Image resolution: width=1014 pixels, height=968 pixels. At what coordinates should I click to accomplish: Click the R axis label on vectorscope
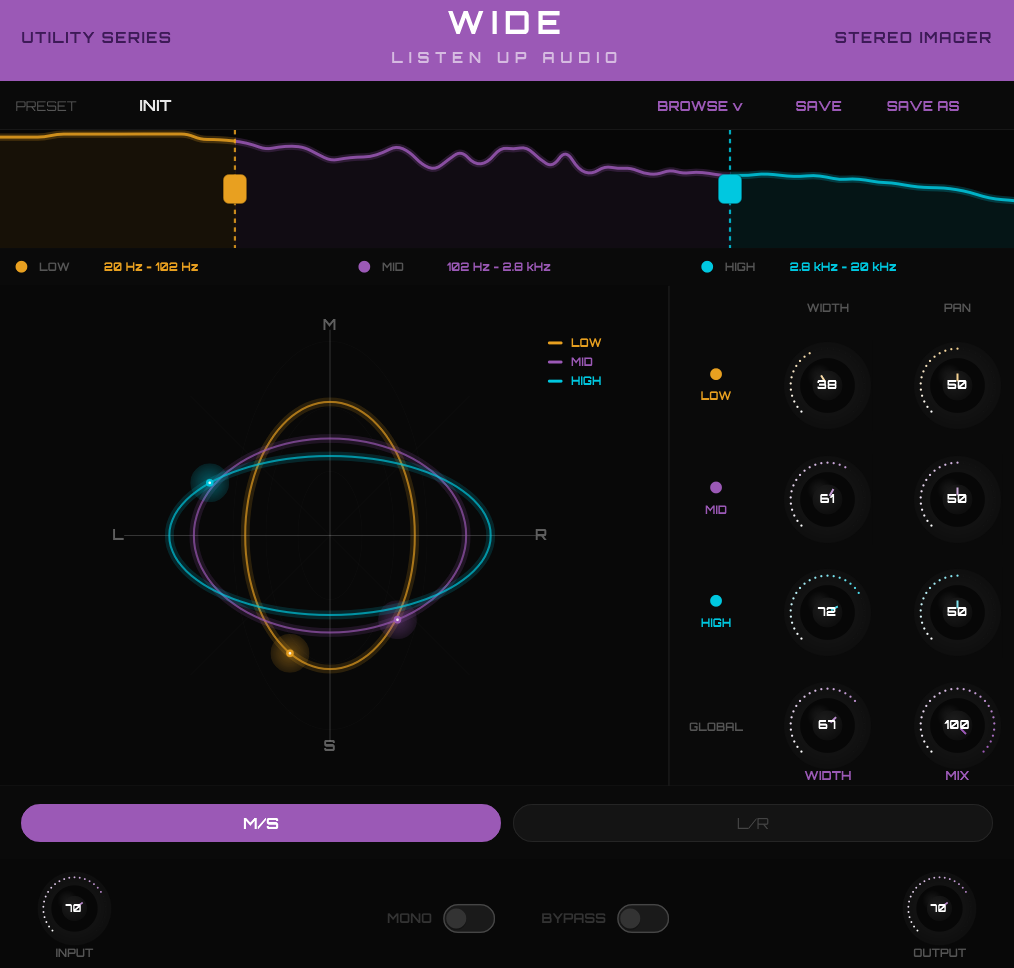tap(541, 535)
